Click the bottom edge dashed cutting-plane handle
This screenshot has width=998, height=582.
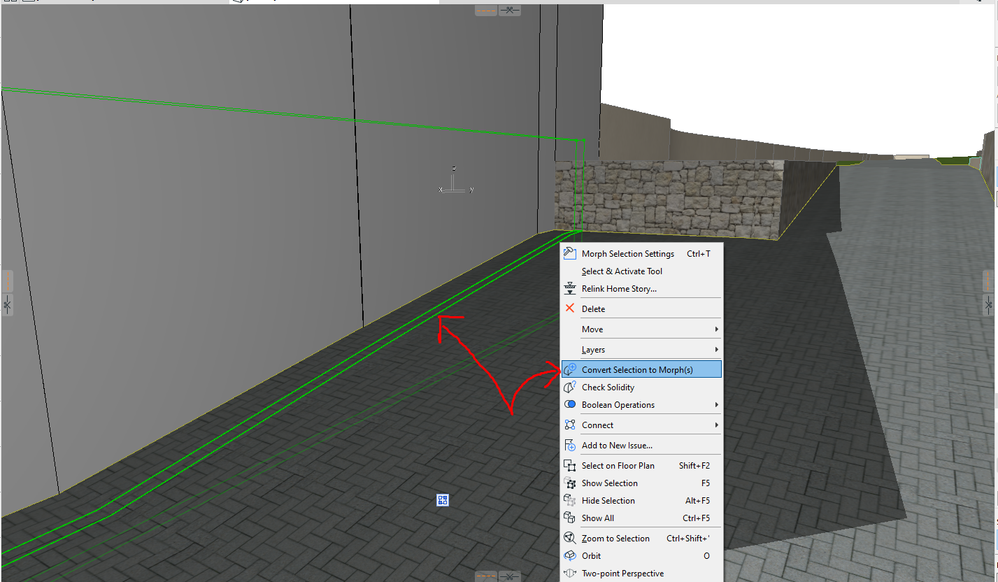click(x=486, y=576)
